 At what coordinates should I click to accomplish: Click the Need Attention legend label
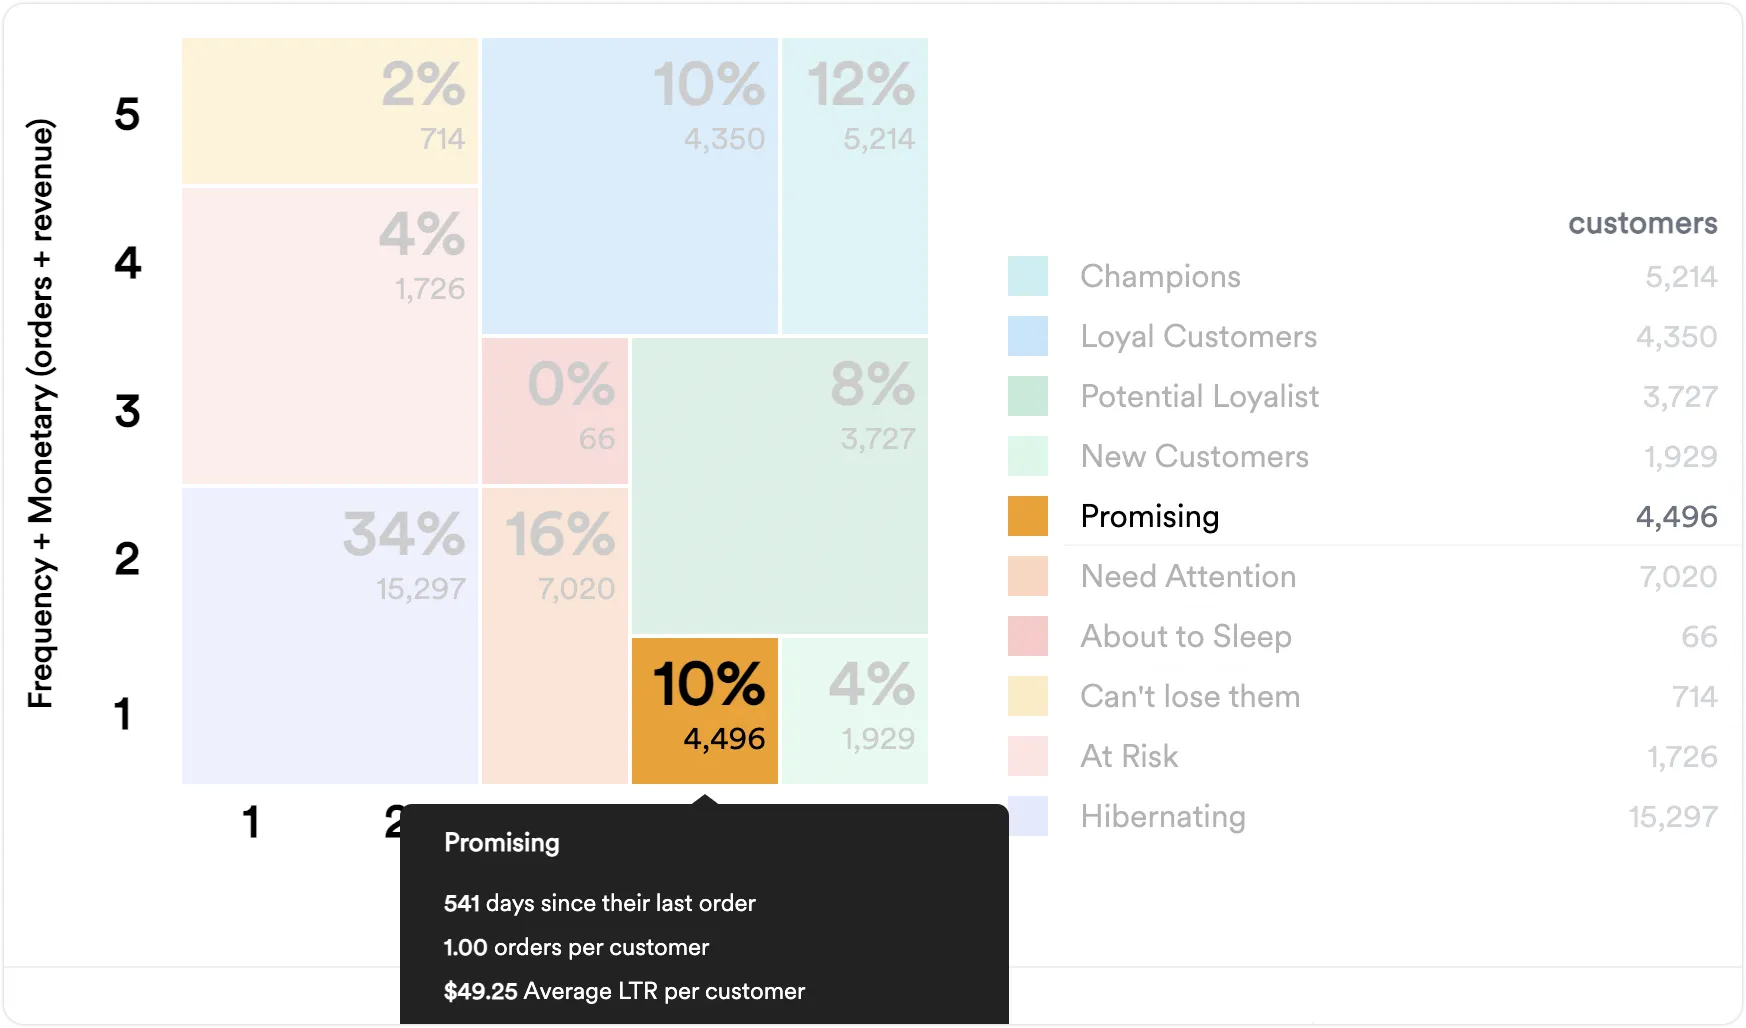point(1188,576)
